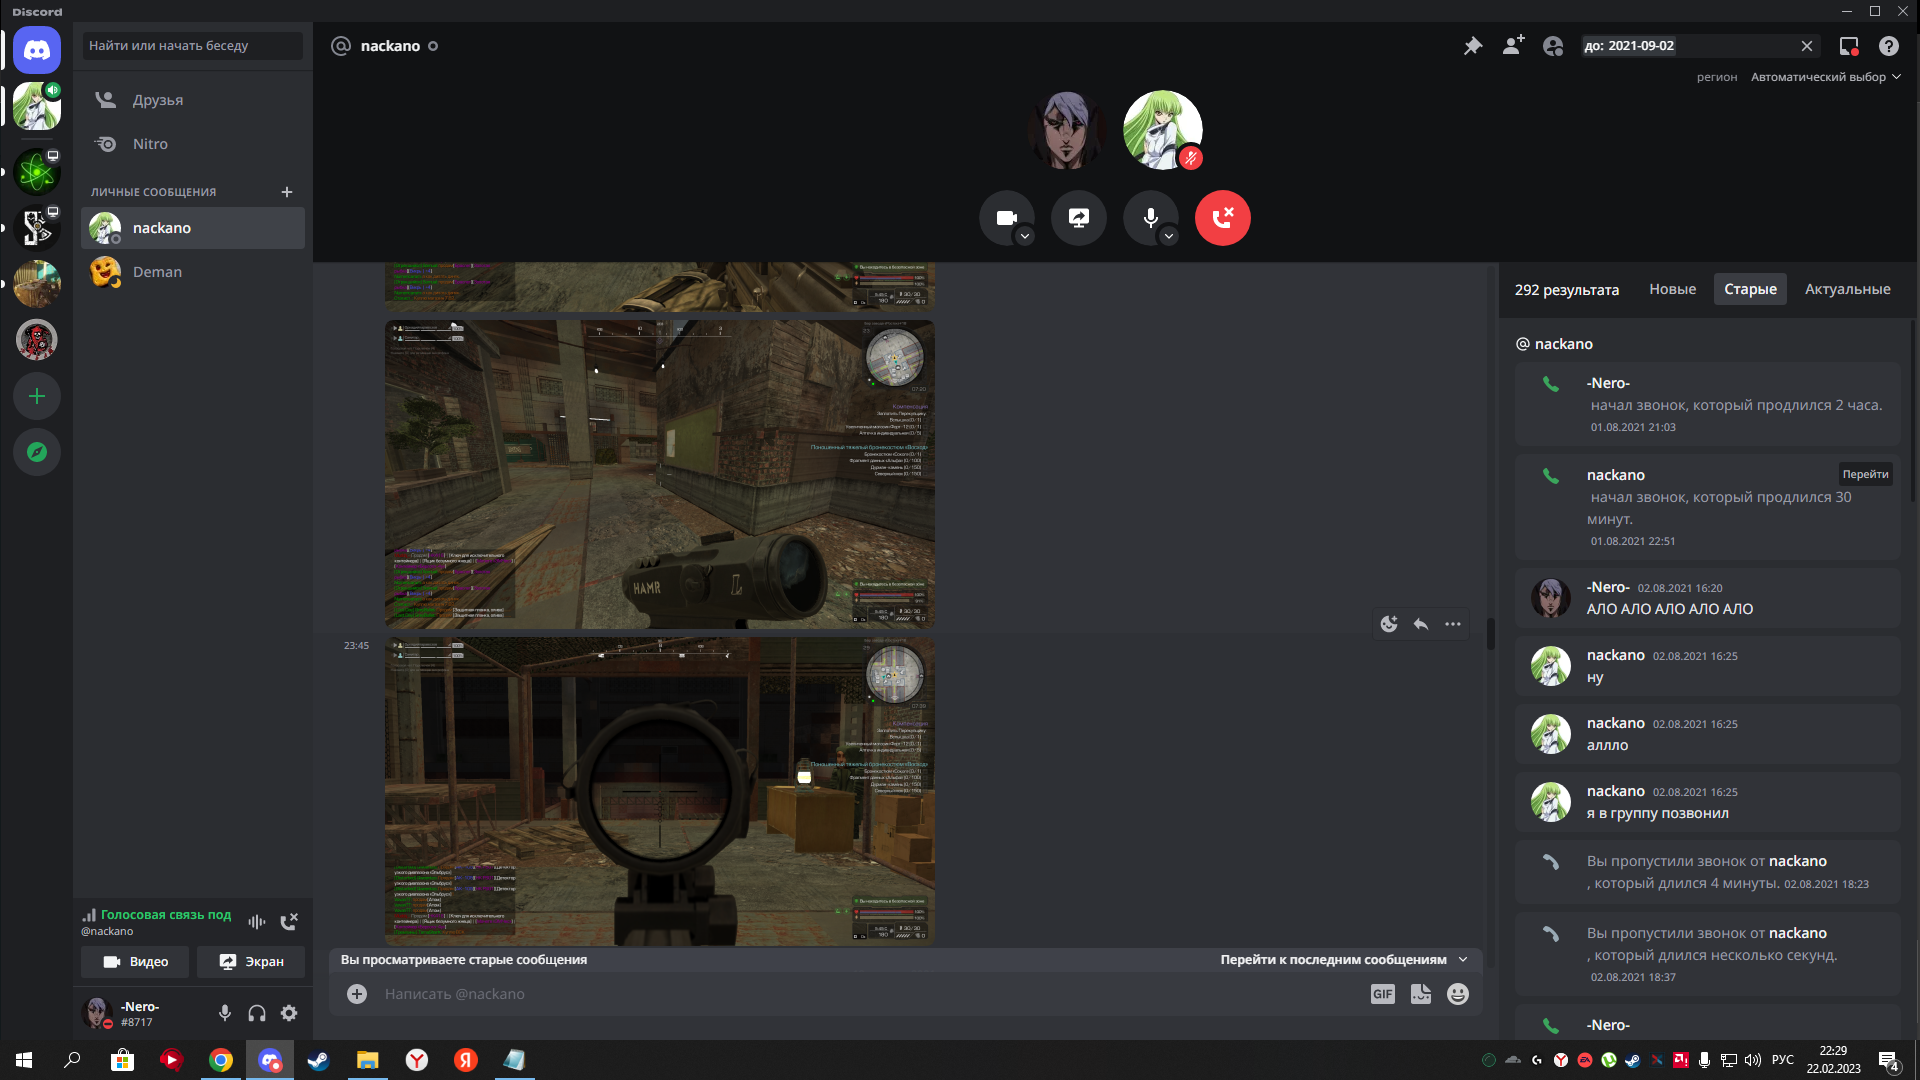Click the Перейти jump button

pyautogui.click(x=1865, y=474)
